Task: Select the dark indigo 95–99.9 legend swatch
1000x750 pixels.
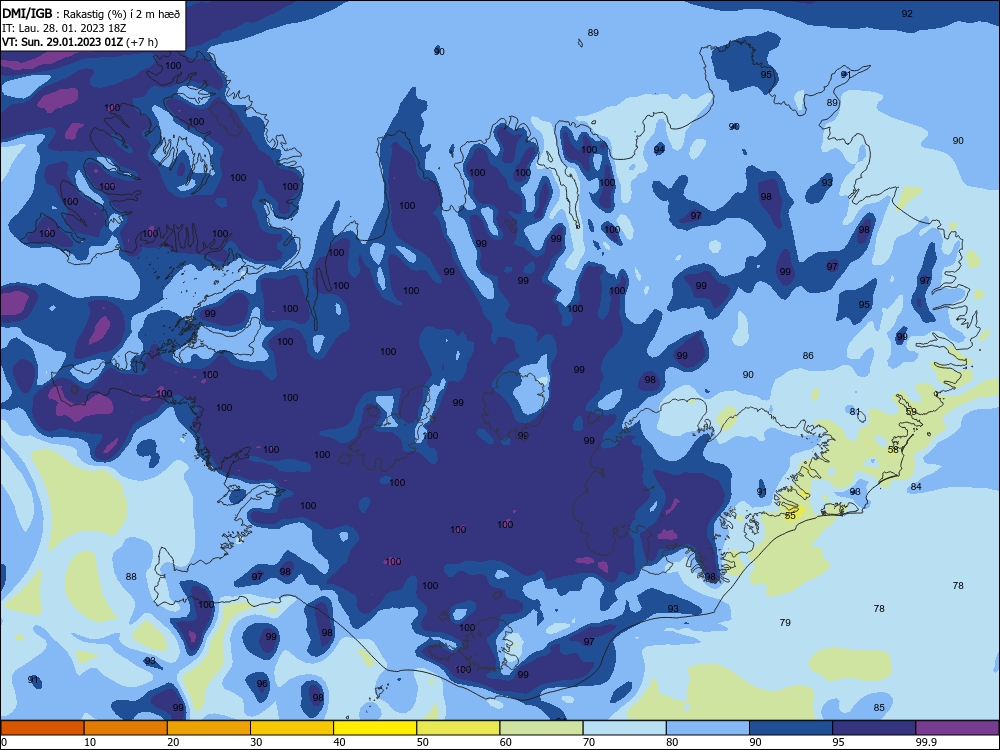Action: (874, 728)
